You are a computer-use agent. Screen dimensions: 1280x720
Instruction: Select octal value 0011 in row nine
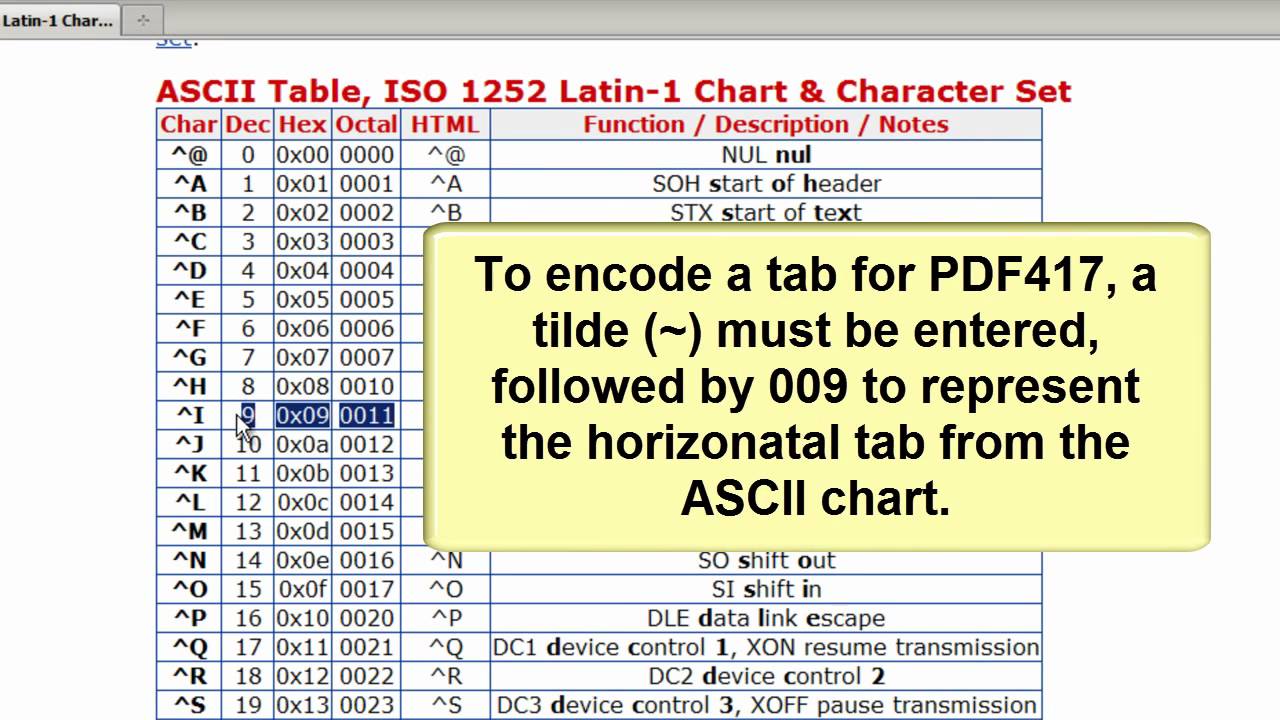point(366,416)
